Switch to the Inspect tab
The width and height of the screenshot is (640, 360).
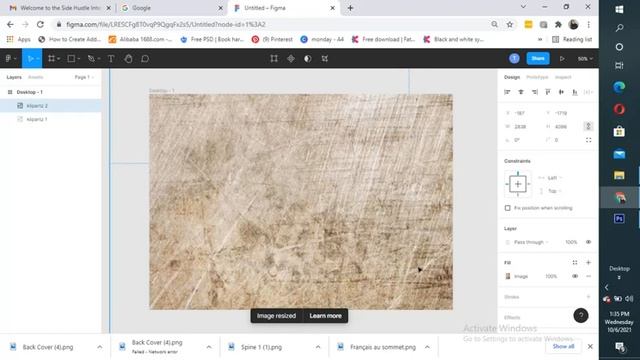point(563,77)
